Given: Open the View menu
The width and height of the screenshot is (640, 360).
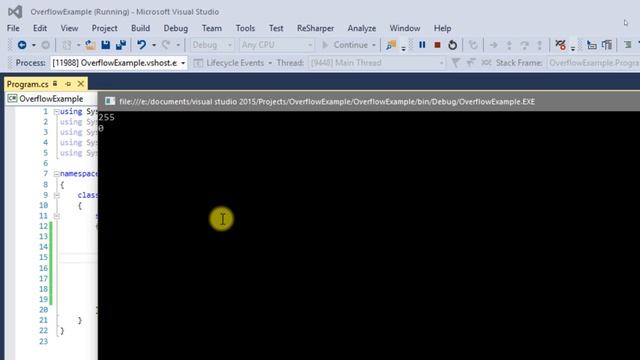Looking at the screenshot, I should (x=69, y=28).
